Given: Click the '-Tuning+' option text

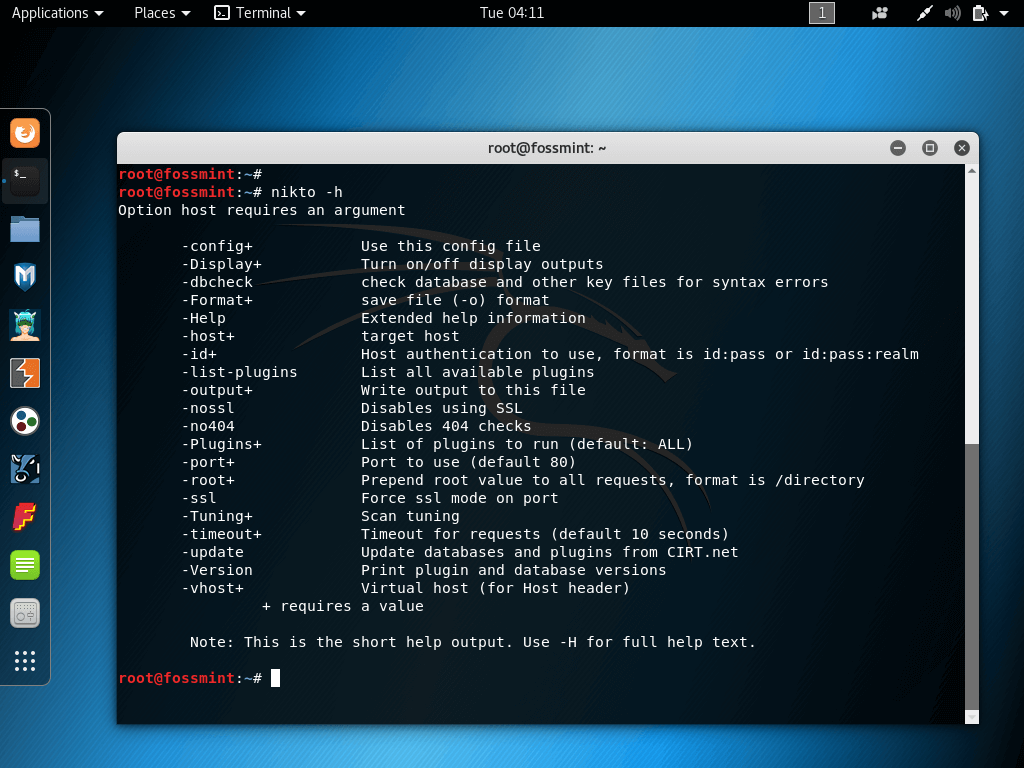Looking at the screenshot, I should coord(217,517).
